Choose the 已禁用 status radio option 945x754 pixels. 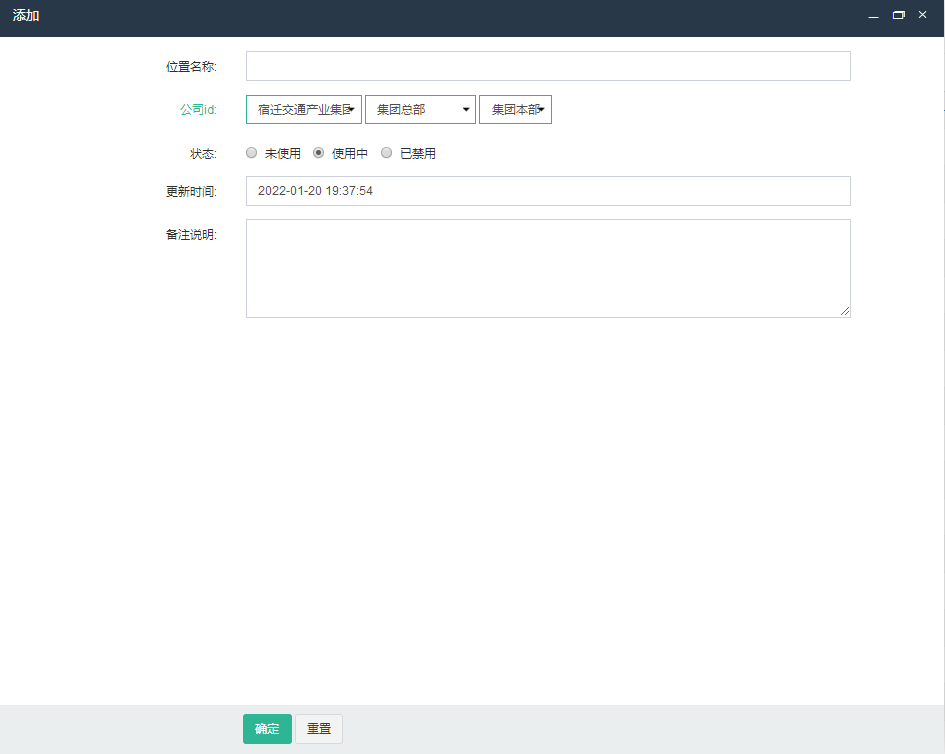click(387, 153)
